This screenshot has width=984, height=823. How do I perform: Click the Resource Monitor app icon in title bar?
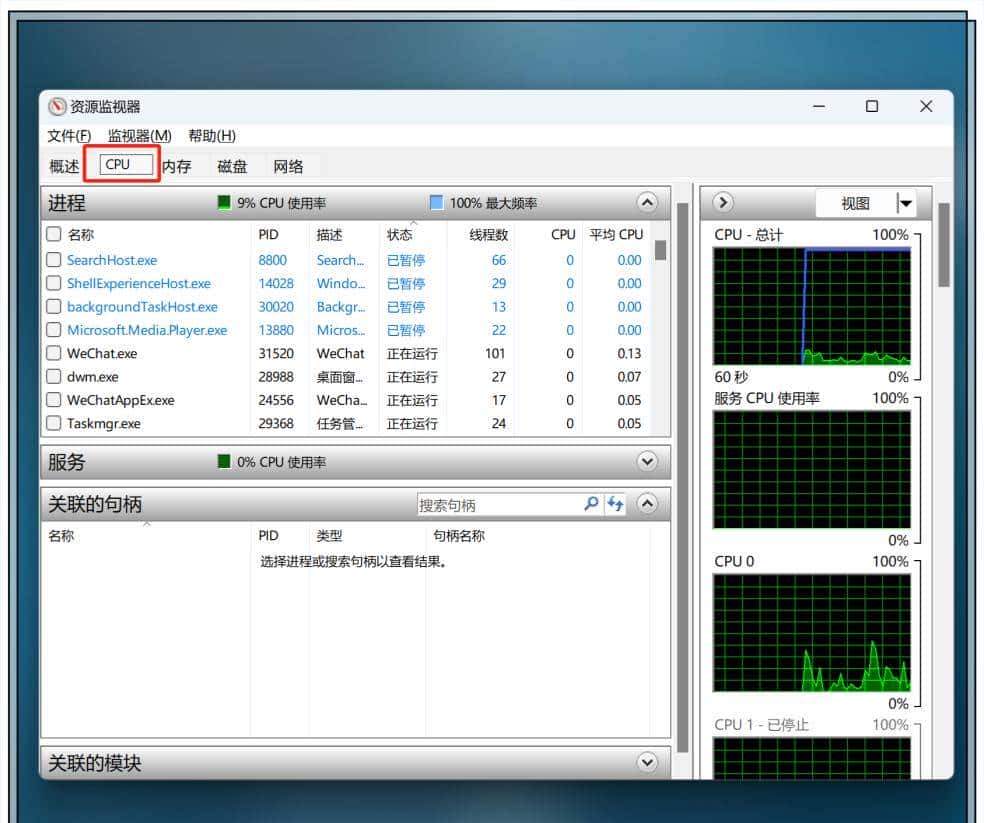(57, 107)
